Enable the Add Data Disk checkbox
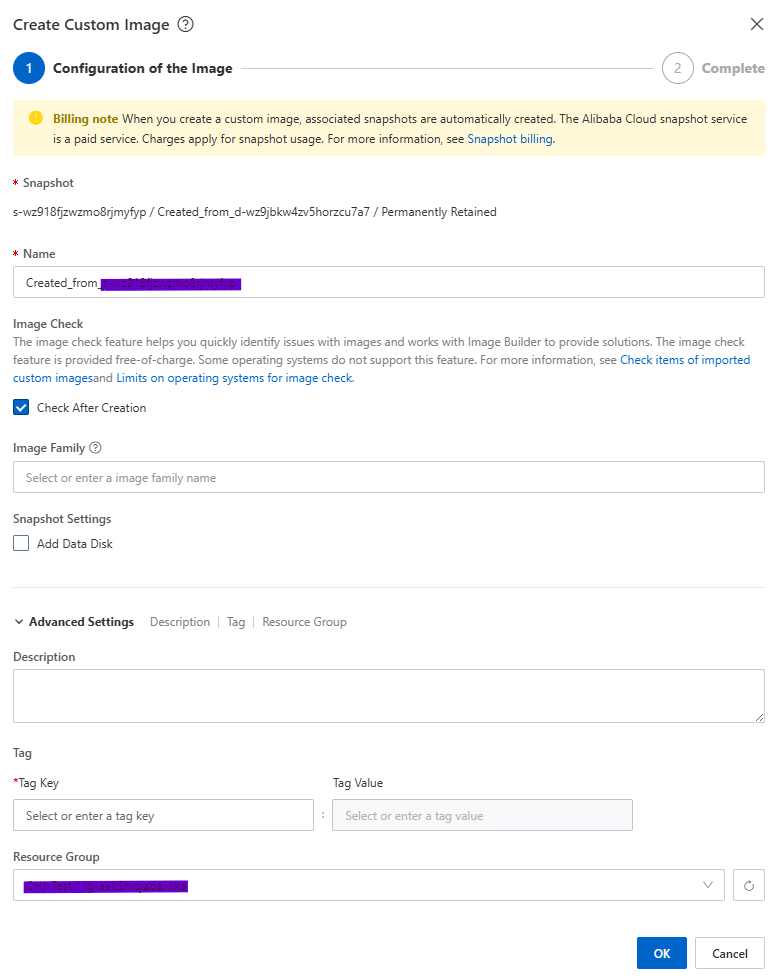 tap(22, 544)
